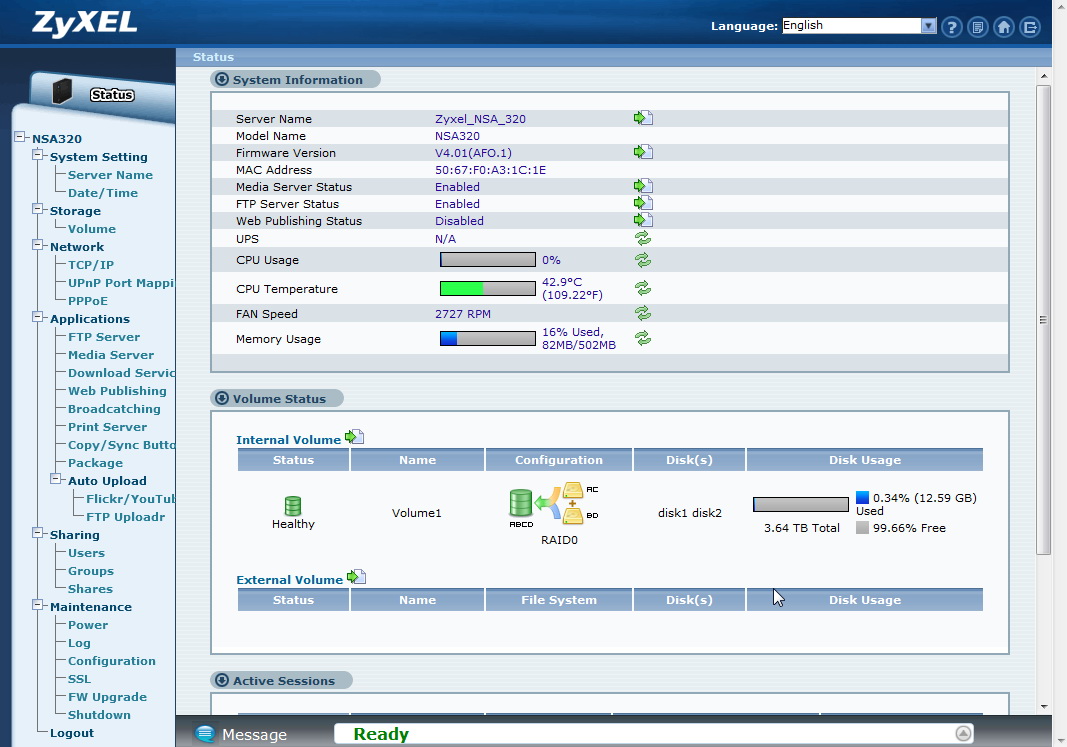Expand message bar with up-arrow icon
Screen dimensions: 1067x747
point(963,733)
